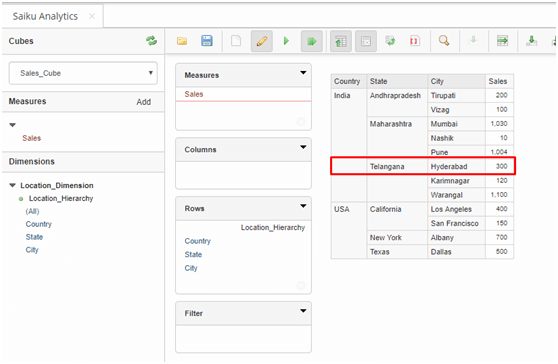Close the Saiku Analytics tab
The width and height of the screenshot is (558, 364).
click(x=92, y=16)
